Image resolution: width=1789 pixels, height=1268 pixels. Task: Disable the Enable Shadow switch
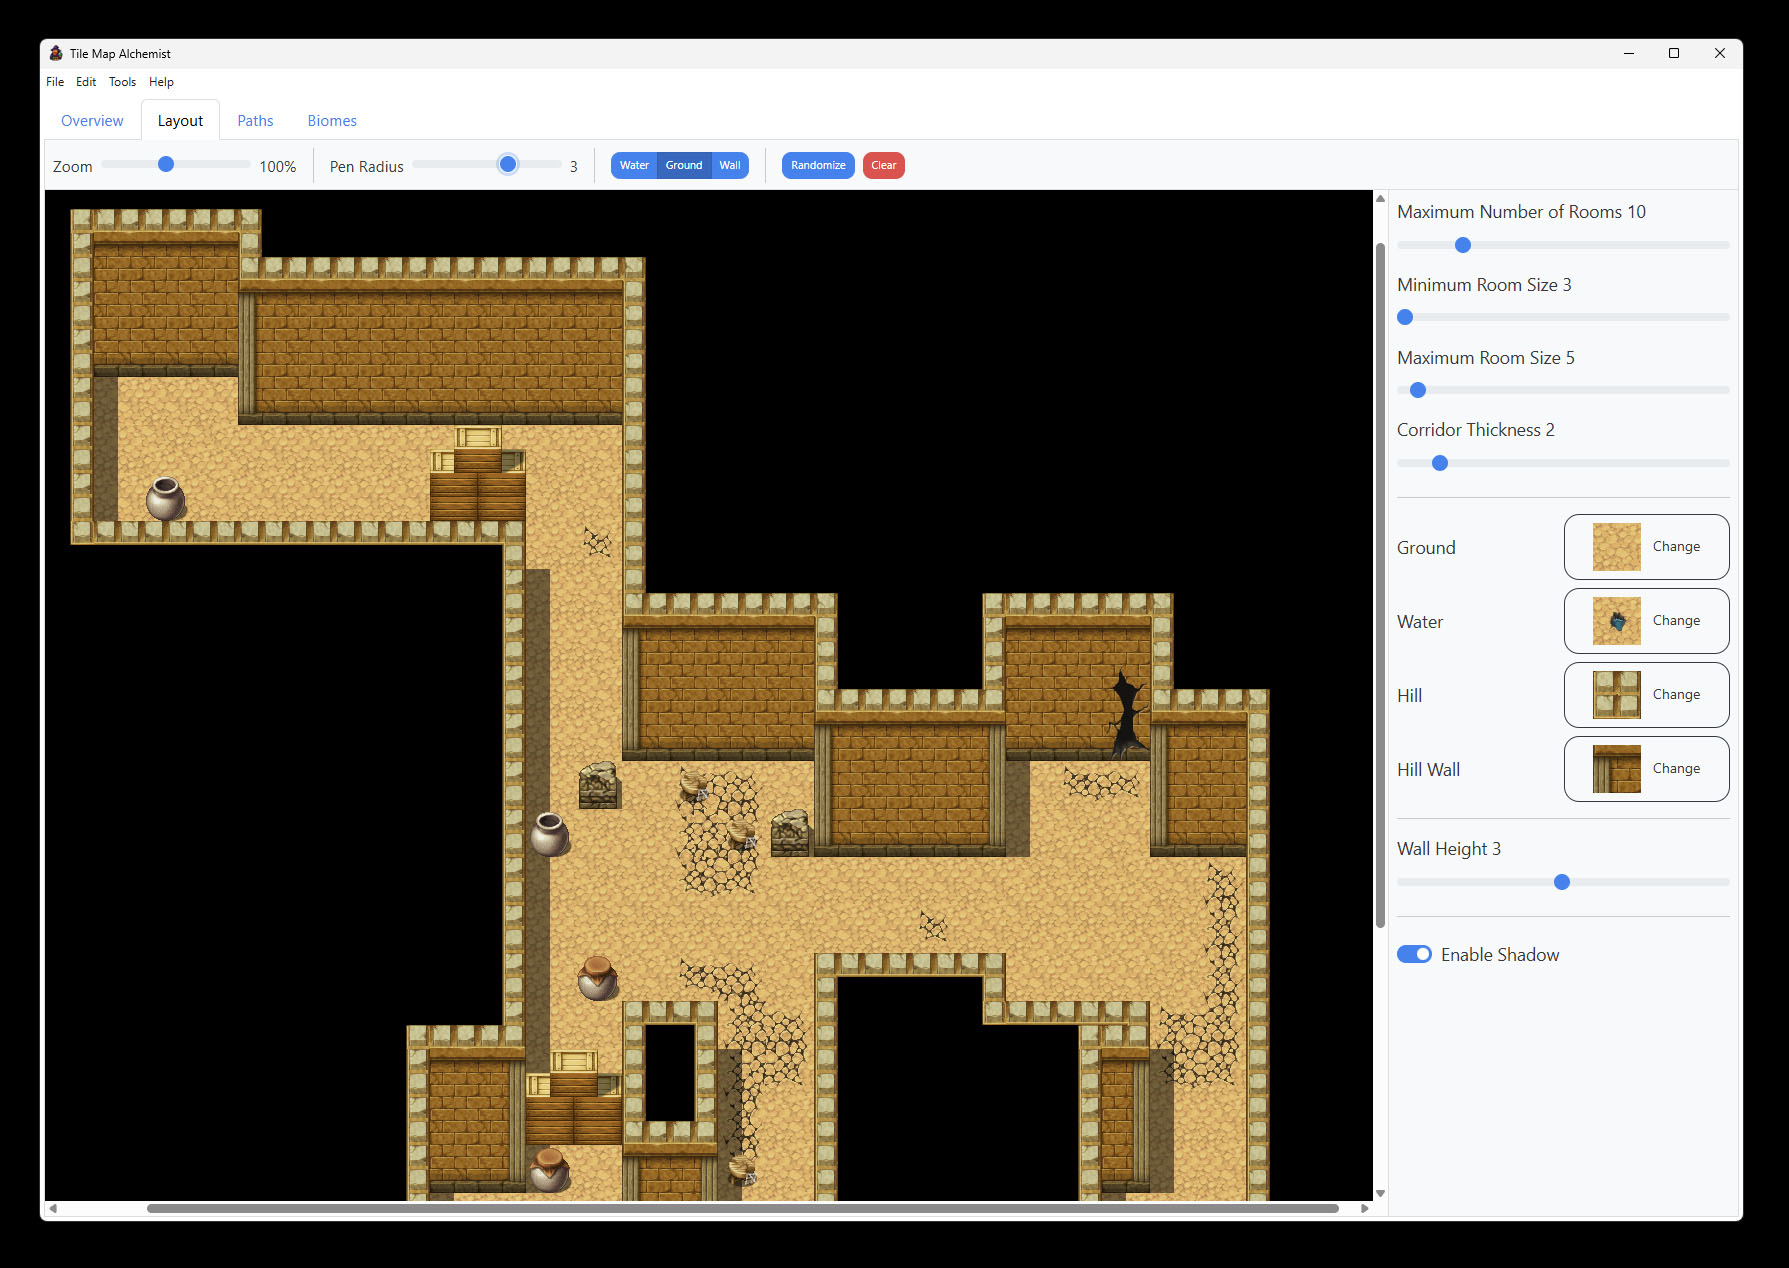[1414, 954]
